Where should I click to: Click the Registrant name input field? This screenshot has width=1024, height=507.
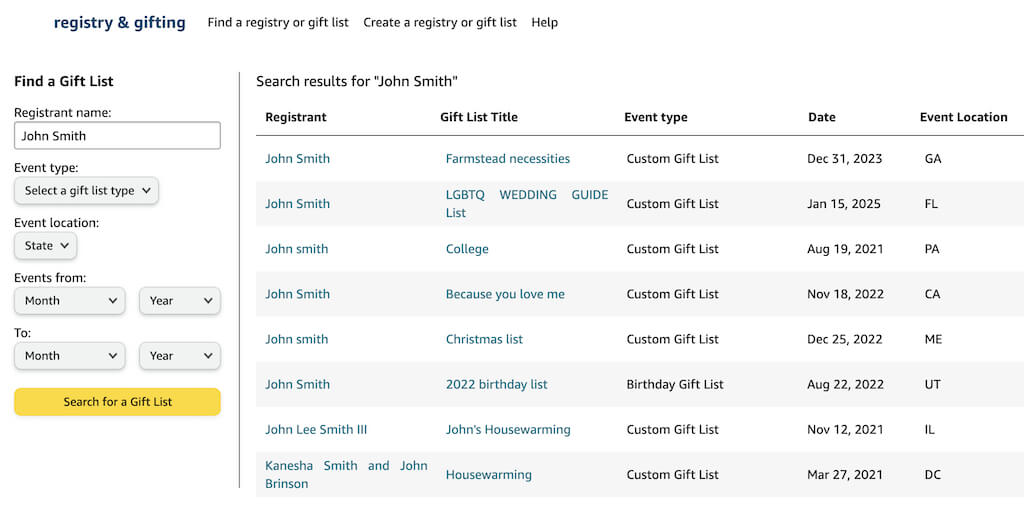click(117, 136)
